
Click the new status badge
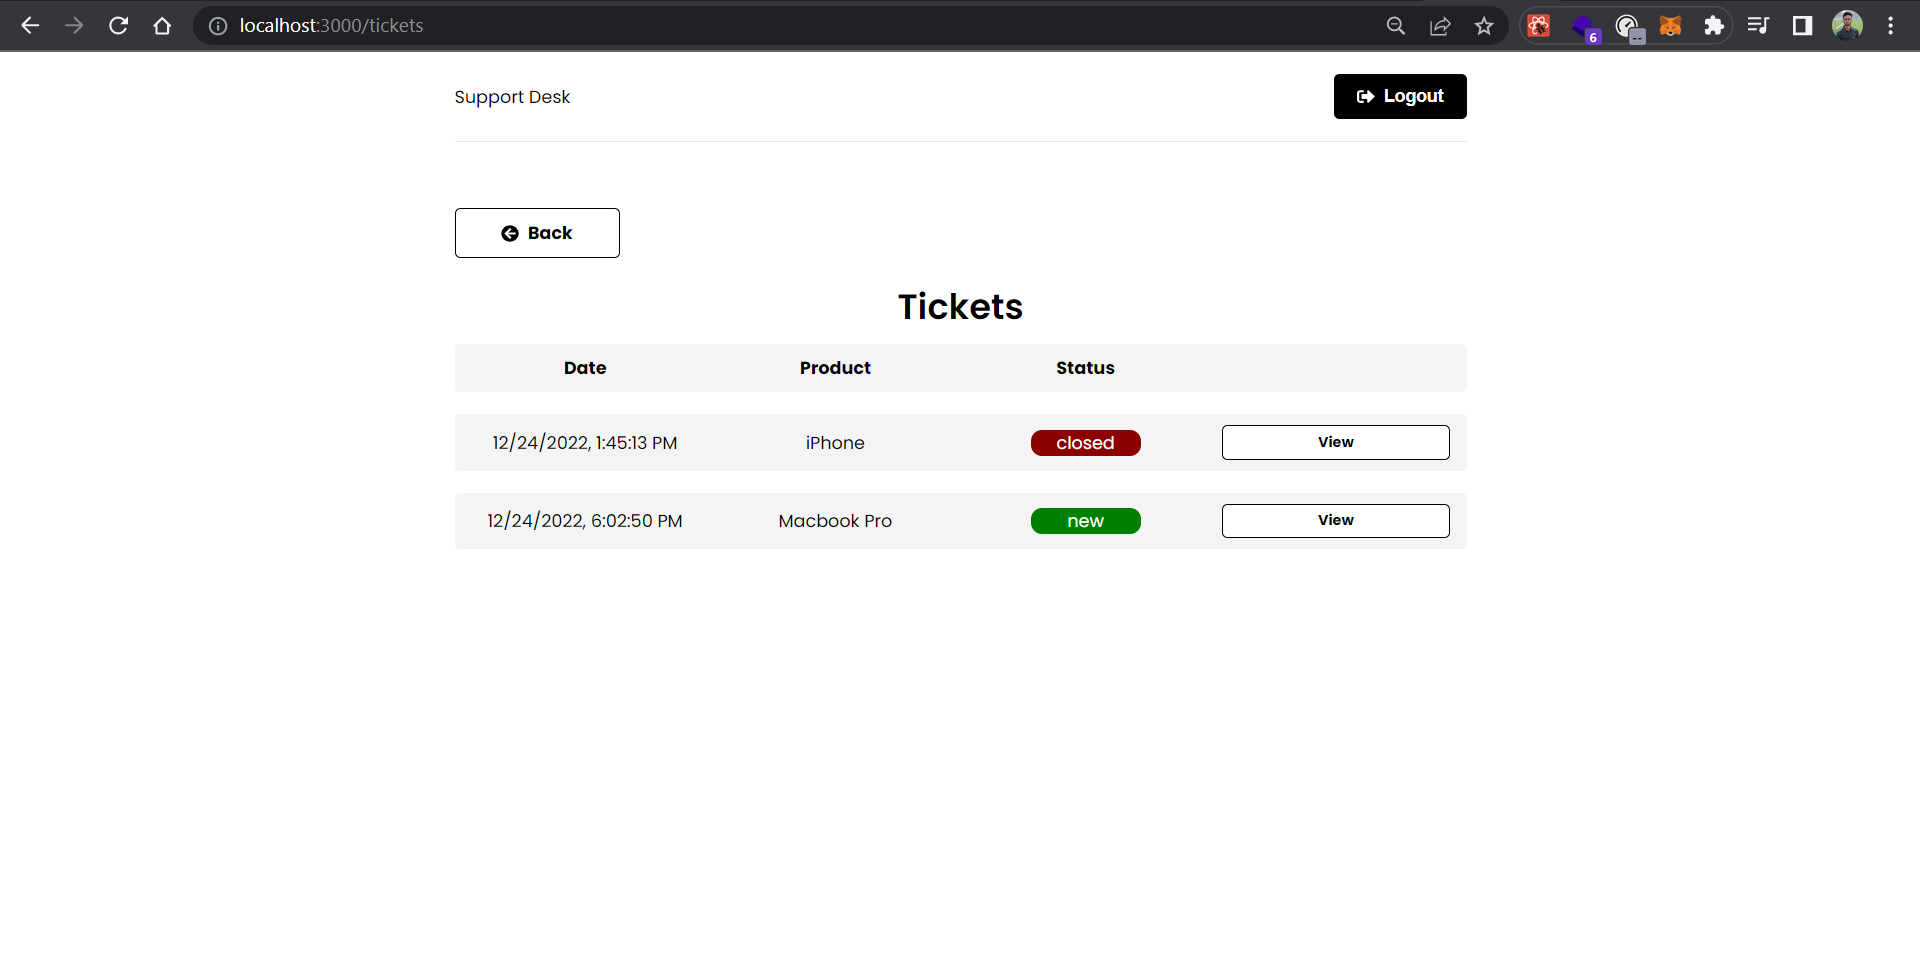click(1085, 521)
